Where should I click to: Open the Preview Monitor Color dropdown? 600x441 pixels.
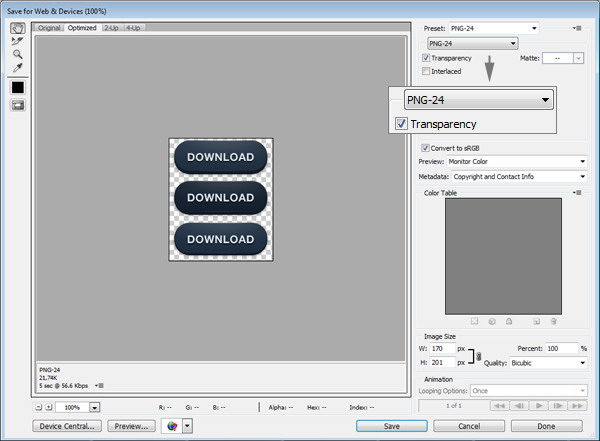pyautogui.click(x=517, y=161)
